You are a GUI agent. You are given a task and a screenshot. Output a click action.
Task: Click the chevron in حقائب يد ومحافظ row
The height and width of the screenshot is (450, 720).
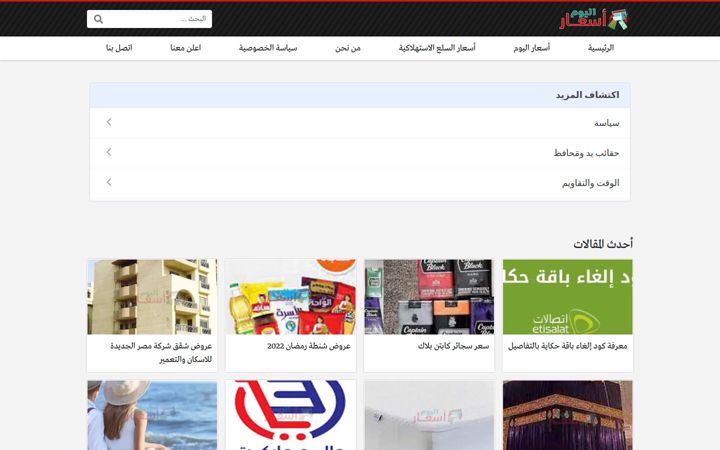pyautogui.click(x=109, y=152)
